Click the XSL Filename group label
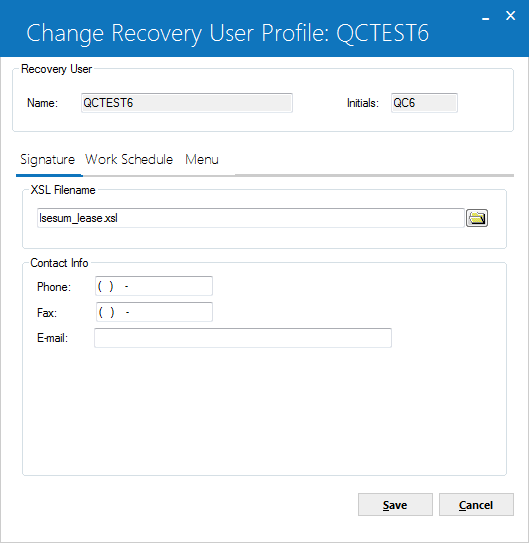 click(x=63, y=190)
